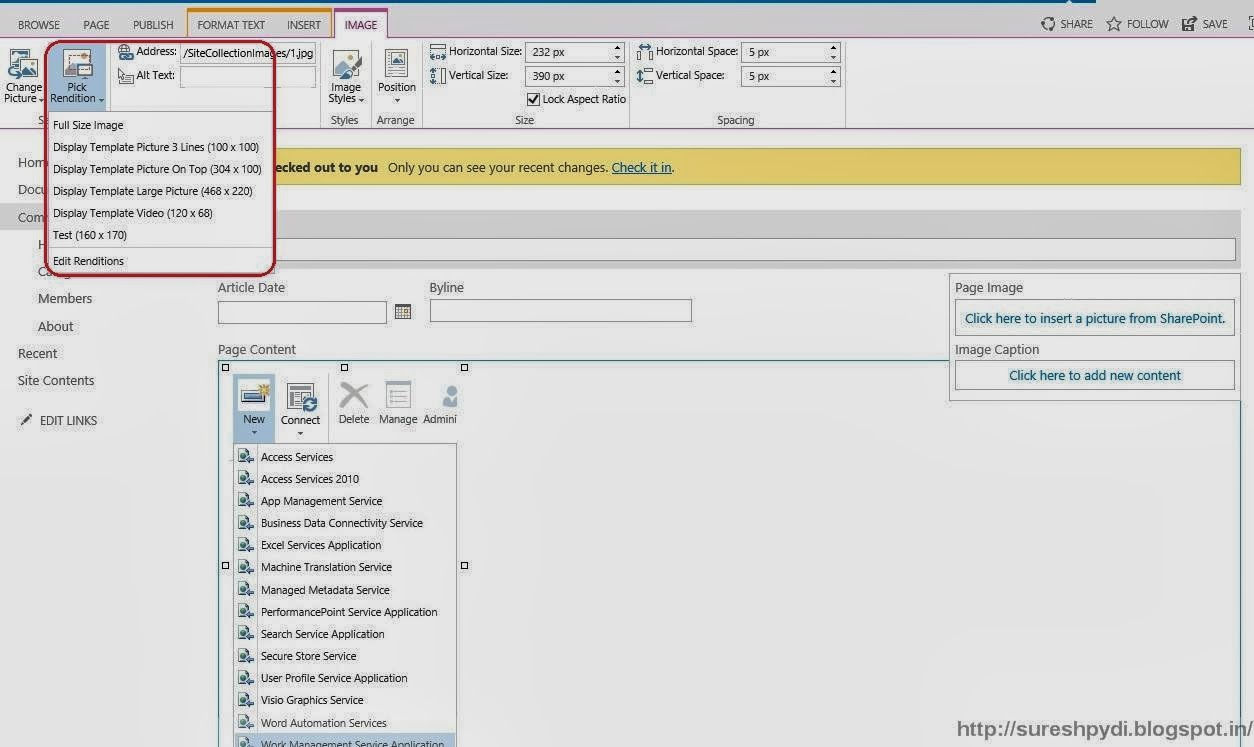Open Site Contents link
The image size is (1254, 747).
pyautogui.click(x=56, y=380)
